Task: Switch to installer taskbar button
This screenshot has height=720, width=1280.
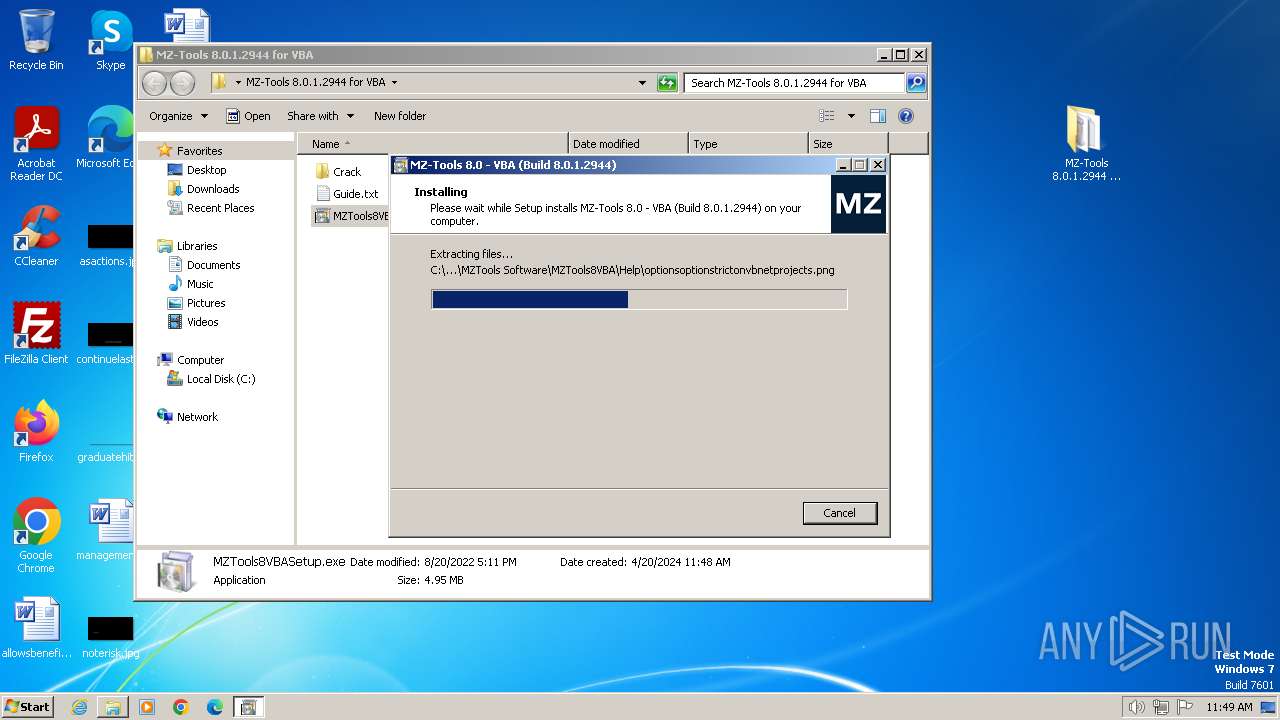Action: click(248, 707)
